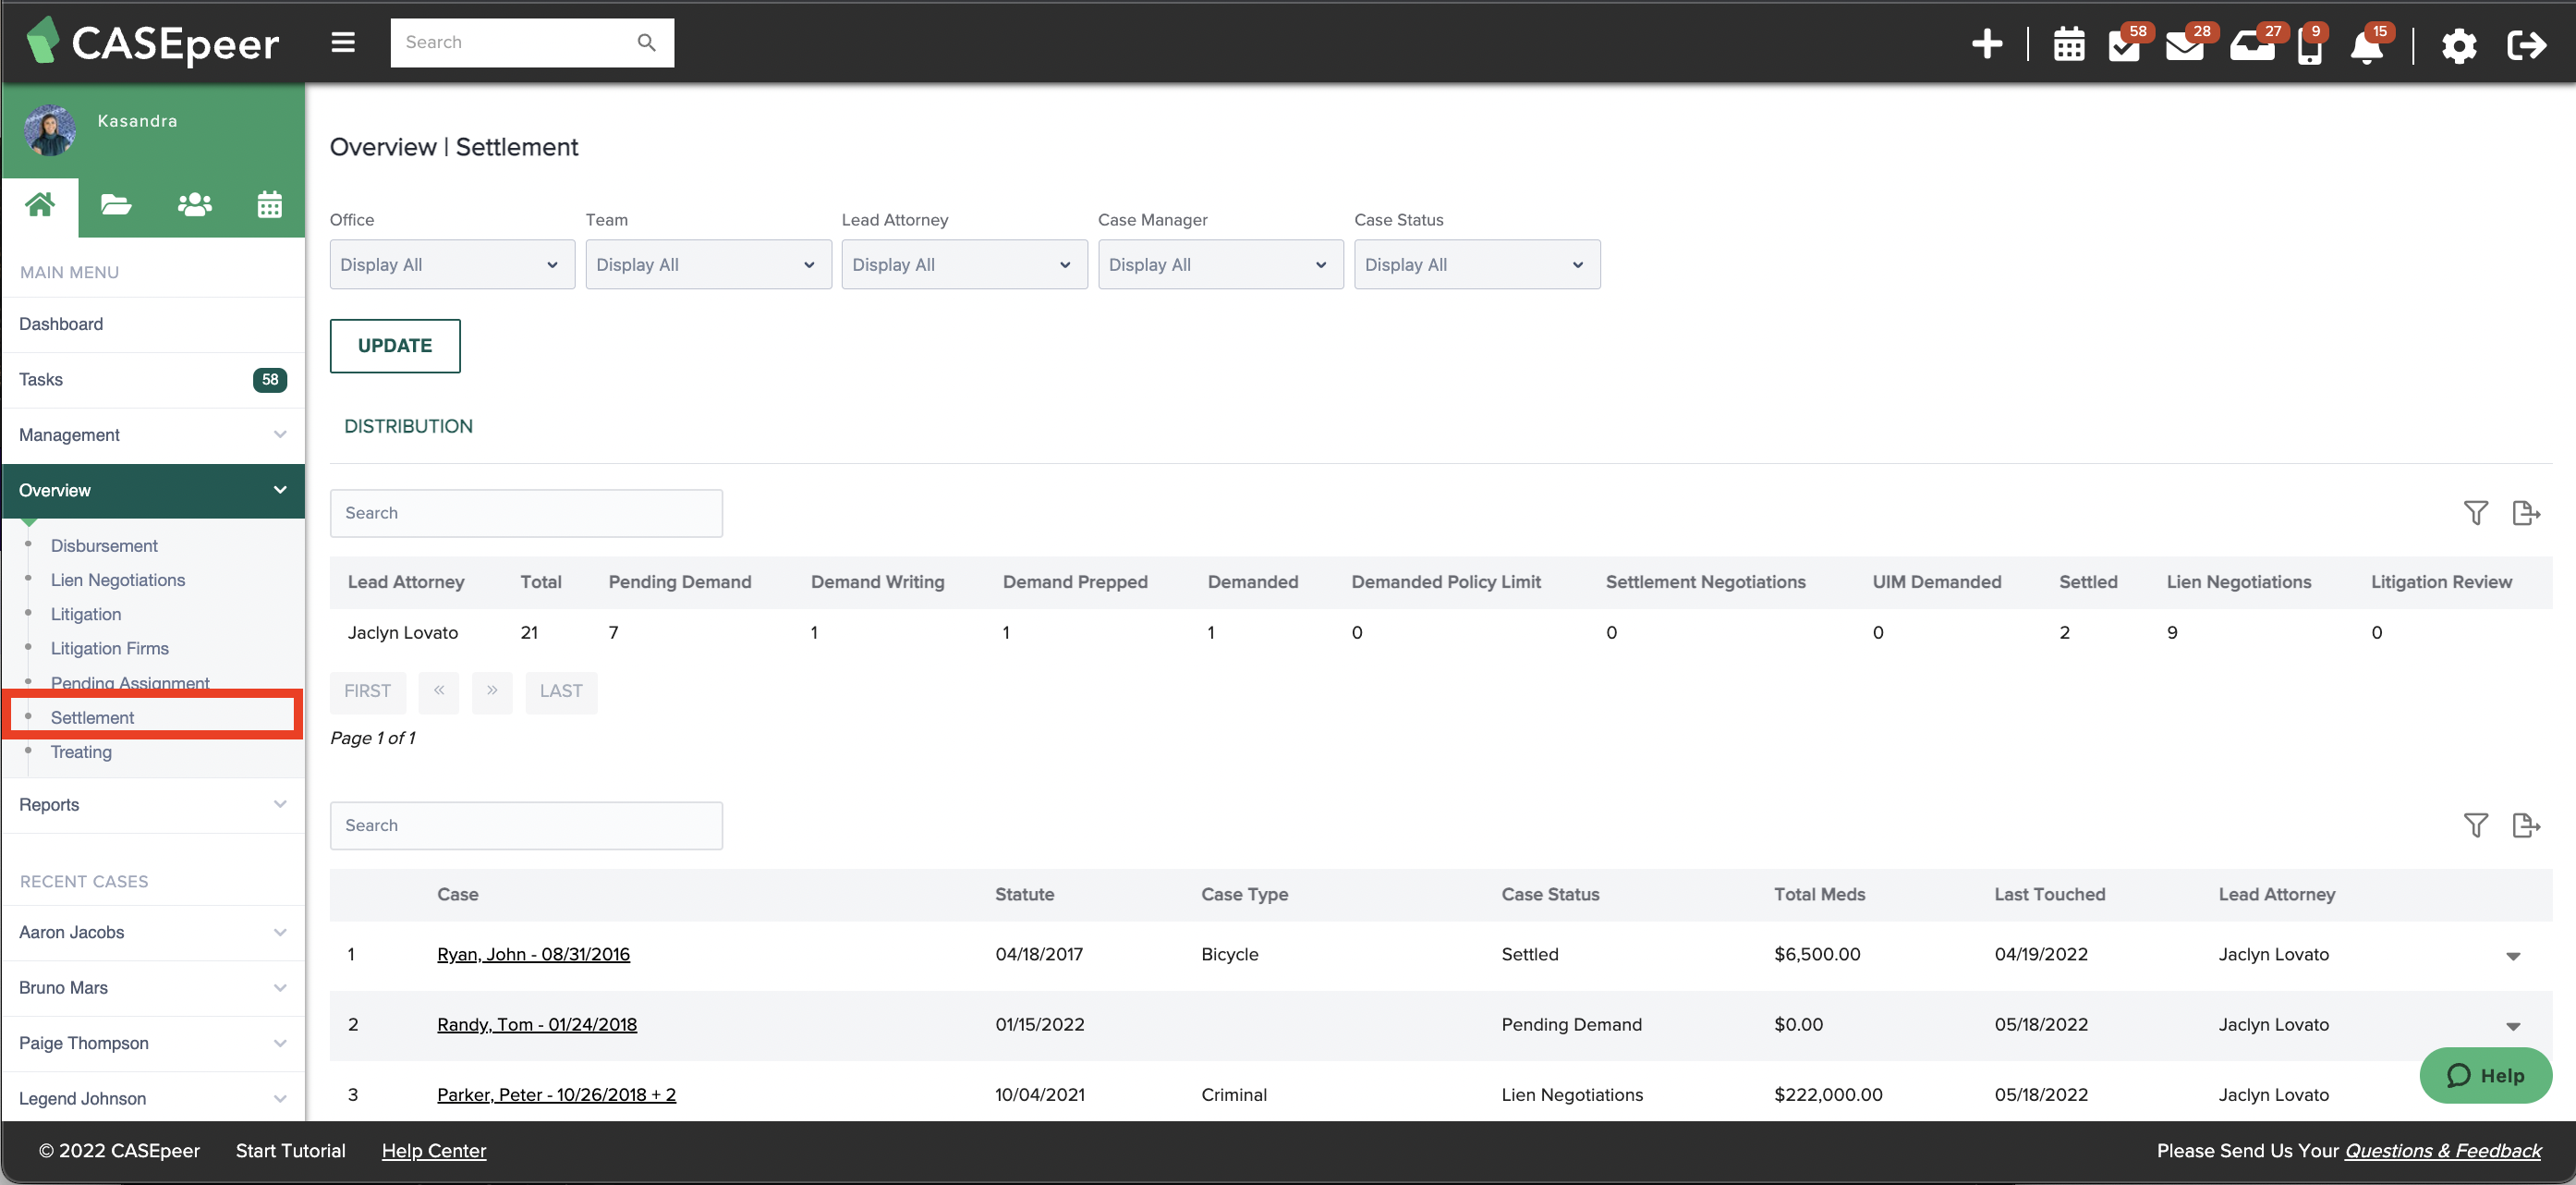
Task: Click the export icon above the cases table
Action: point(2526,825)
